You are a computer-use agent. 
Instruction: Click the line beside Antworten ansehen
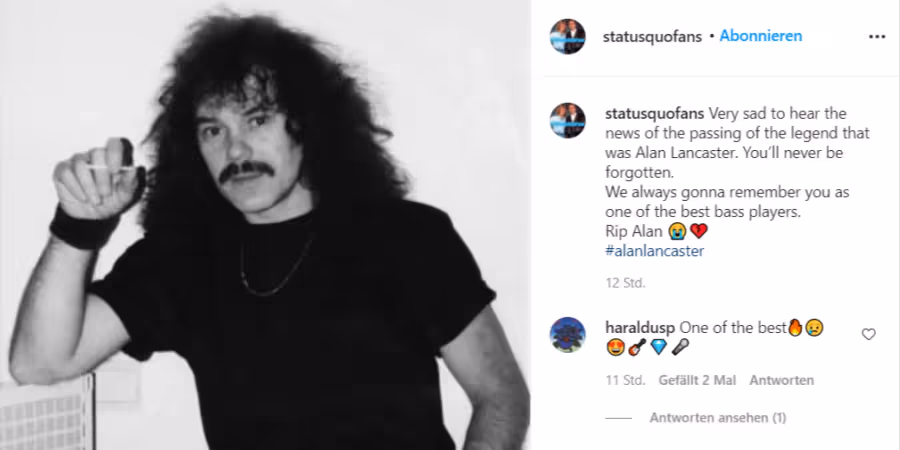[x=618, y=418]
